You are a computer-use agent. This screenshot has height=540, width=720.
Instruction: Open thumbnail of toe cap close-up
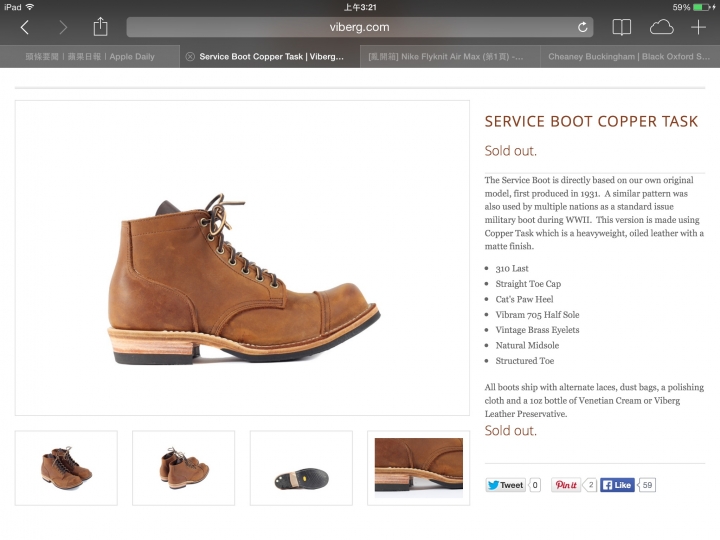pyautogui.click(x=418, y=468)
